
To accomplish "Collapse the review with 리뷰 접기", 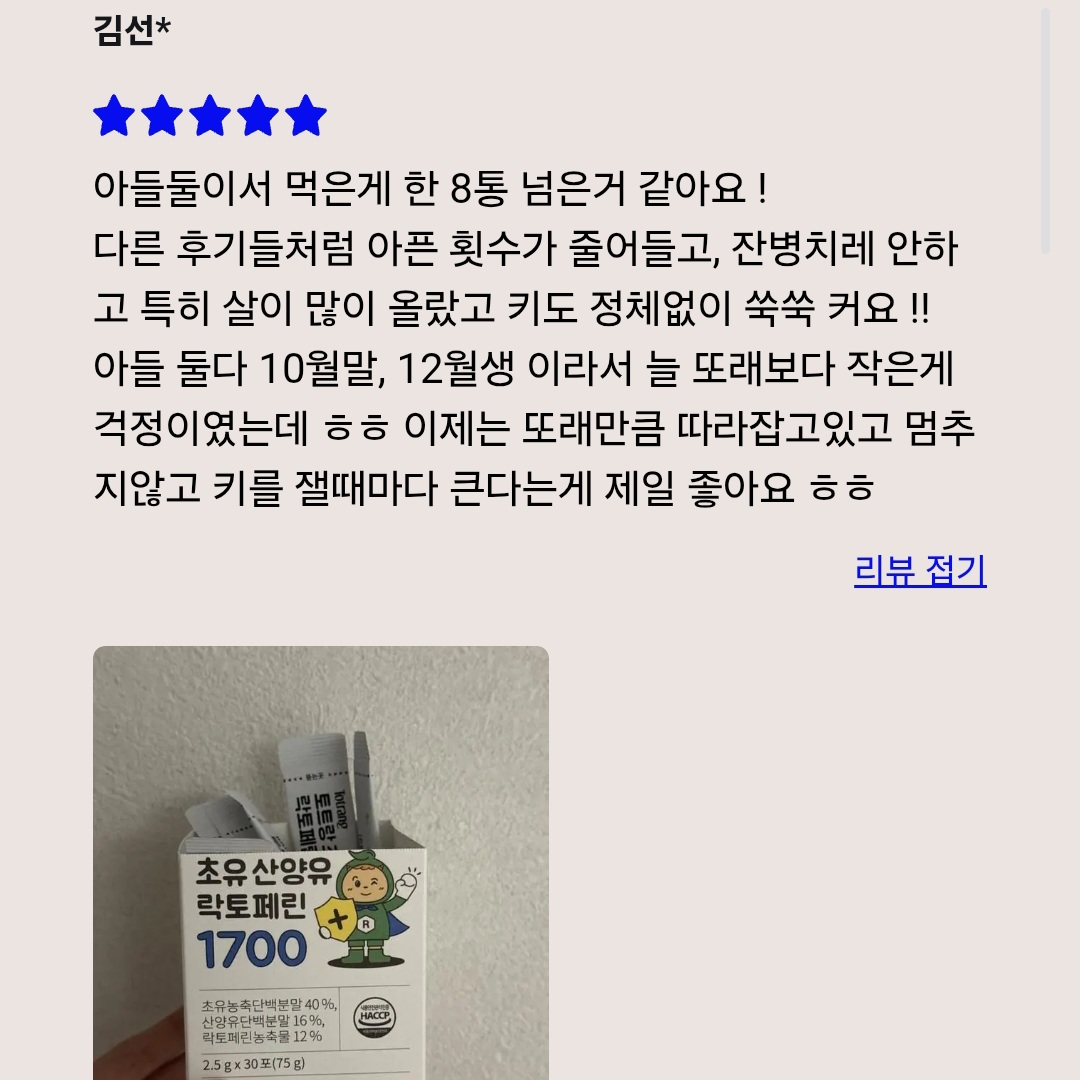I will coord(920,570).
